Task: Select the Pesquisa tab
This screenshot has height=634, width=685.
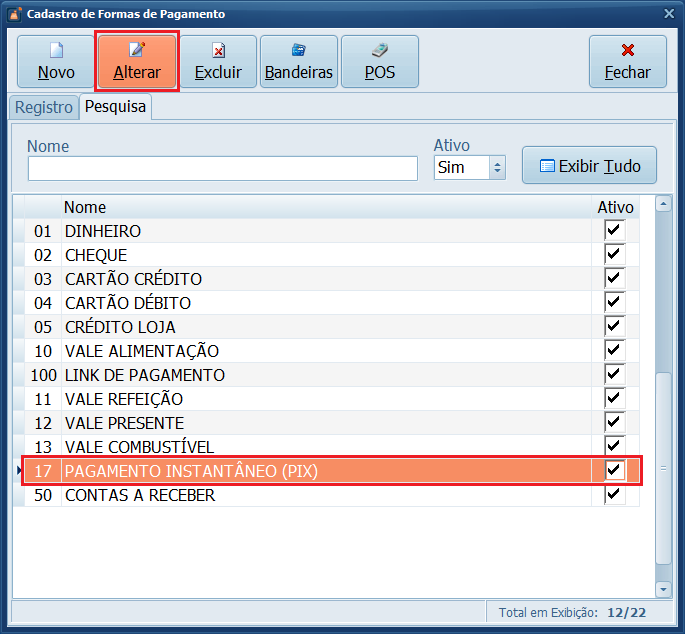Action: [115, 107]
